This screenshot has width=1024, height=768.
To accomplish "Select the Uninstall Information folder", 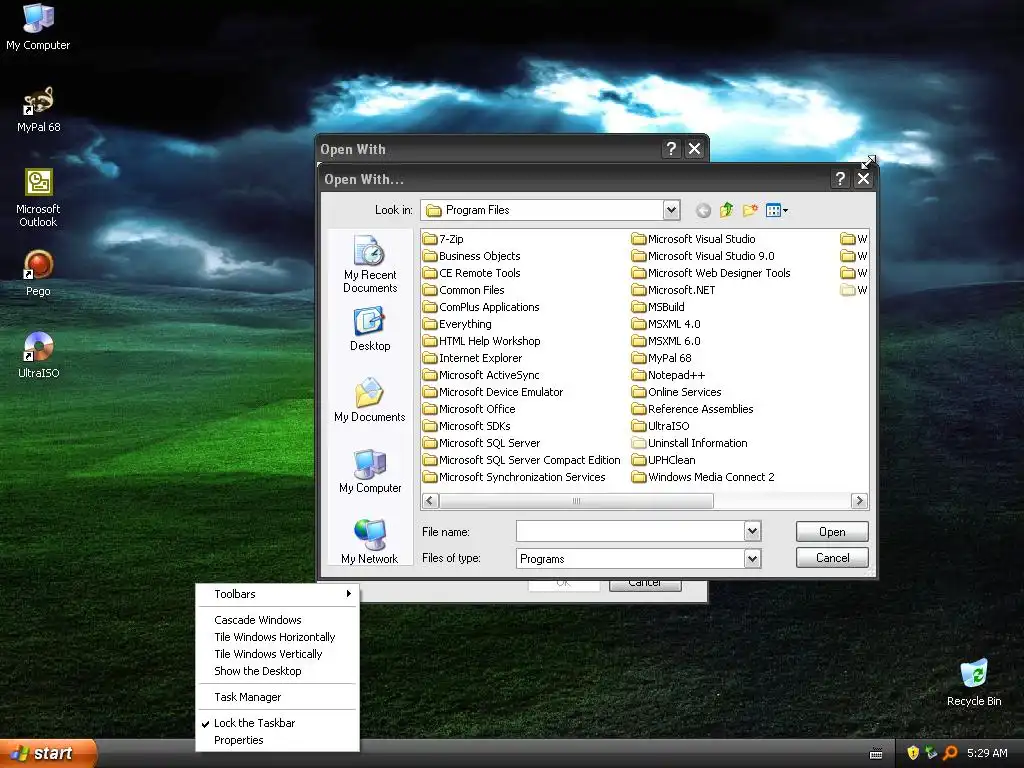I will point(689,443).
